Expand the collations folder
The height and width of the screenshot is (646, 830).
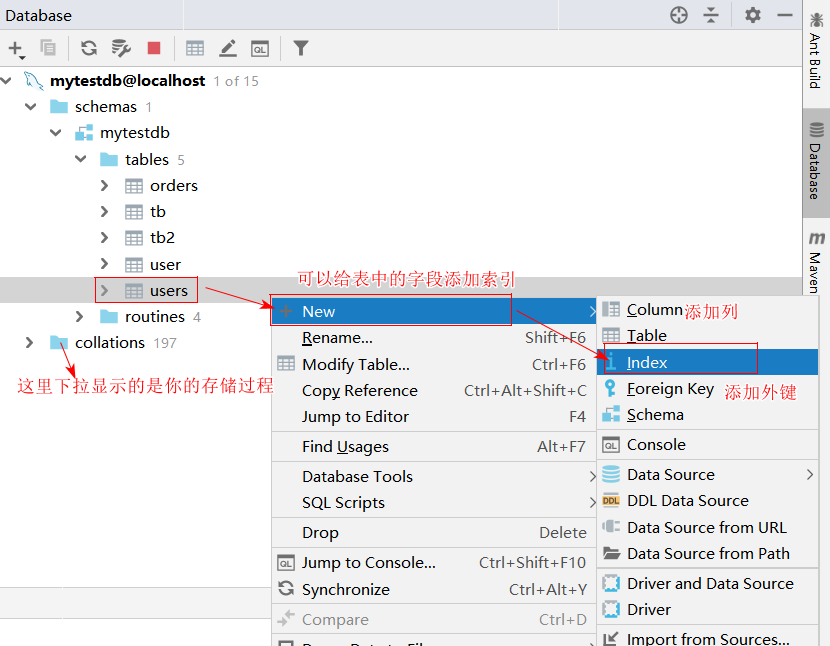click(x=30, y=343)
